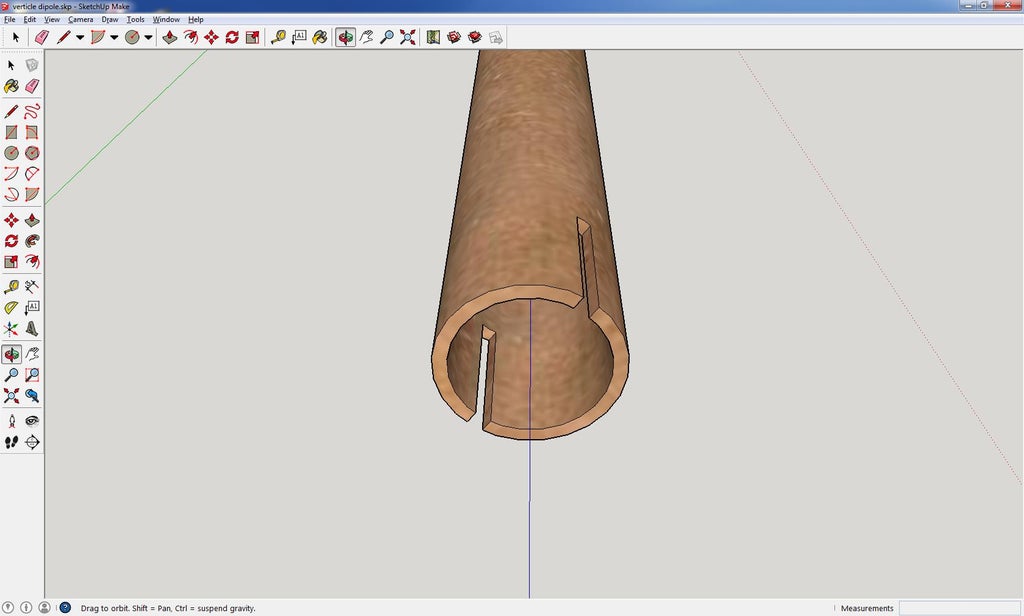Pick the Freehand drawing tool
Viewport: 1024px width, 616px height.
[32, 111]
